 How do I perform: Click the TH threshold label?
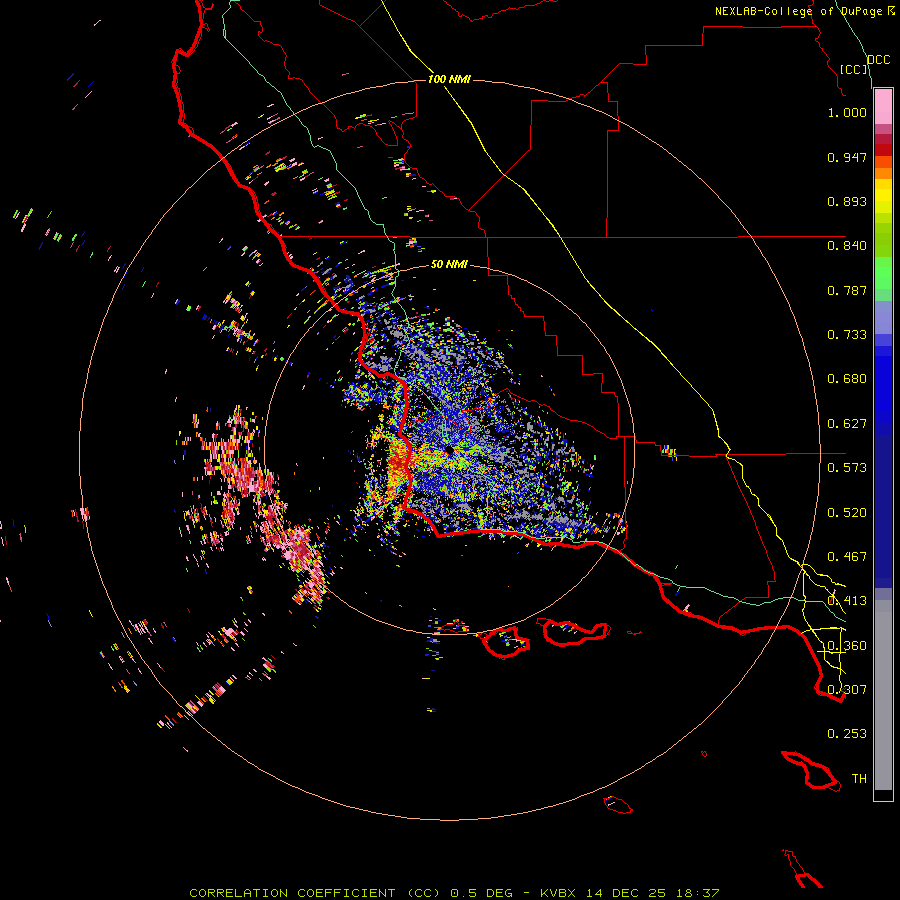pyautogui.click(x=859, y=779)
